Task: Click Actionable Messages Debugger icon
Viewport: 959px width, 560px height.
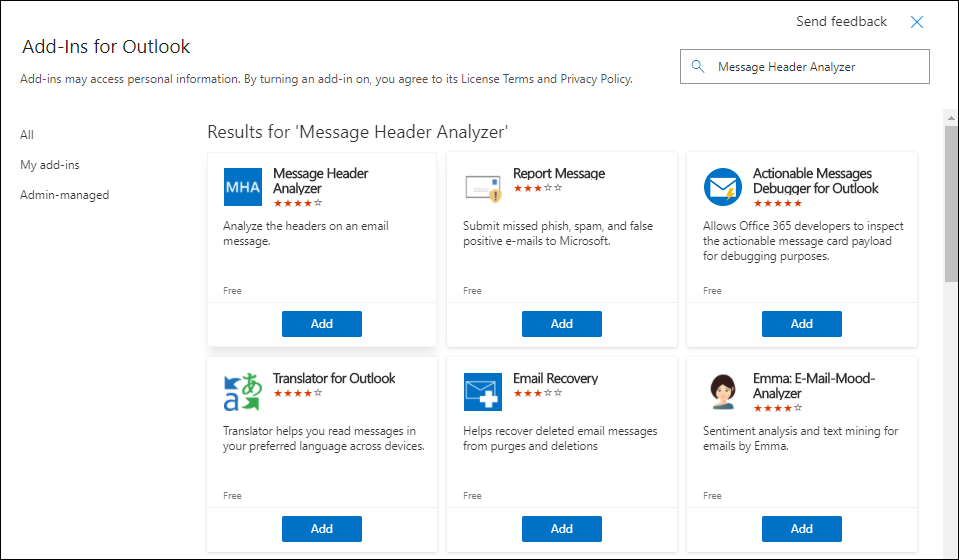Action: tap(722, 187)
